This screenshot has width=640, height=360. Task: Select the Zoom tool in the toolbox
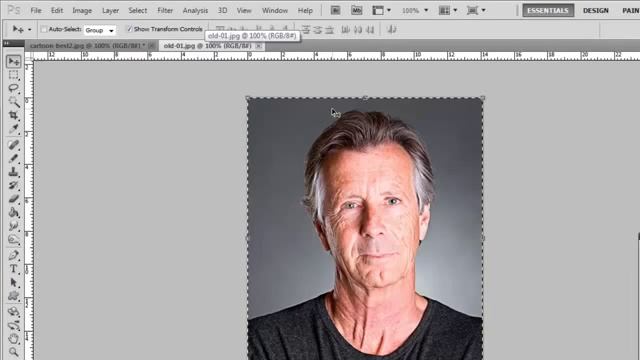click(x=13, y=351)
